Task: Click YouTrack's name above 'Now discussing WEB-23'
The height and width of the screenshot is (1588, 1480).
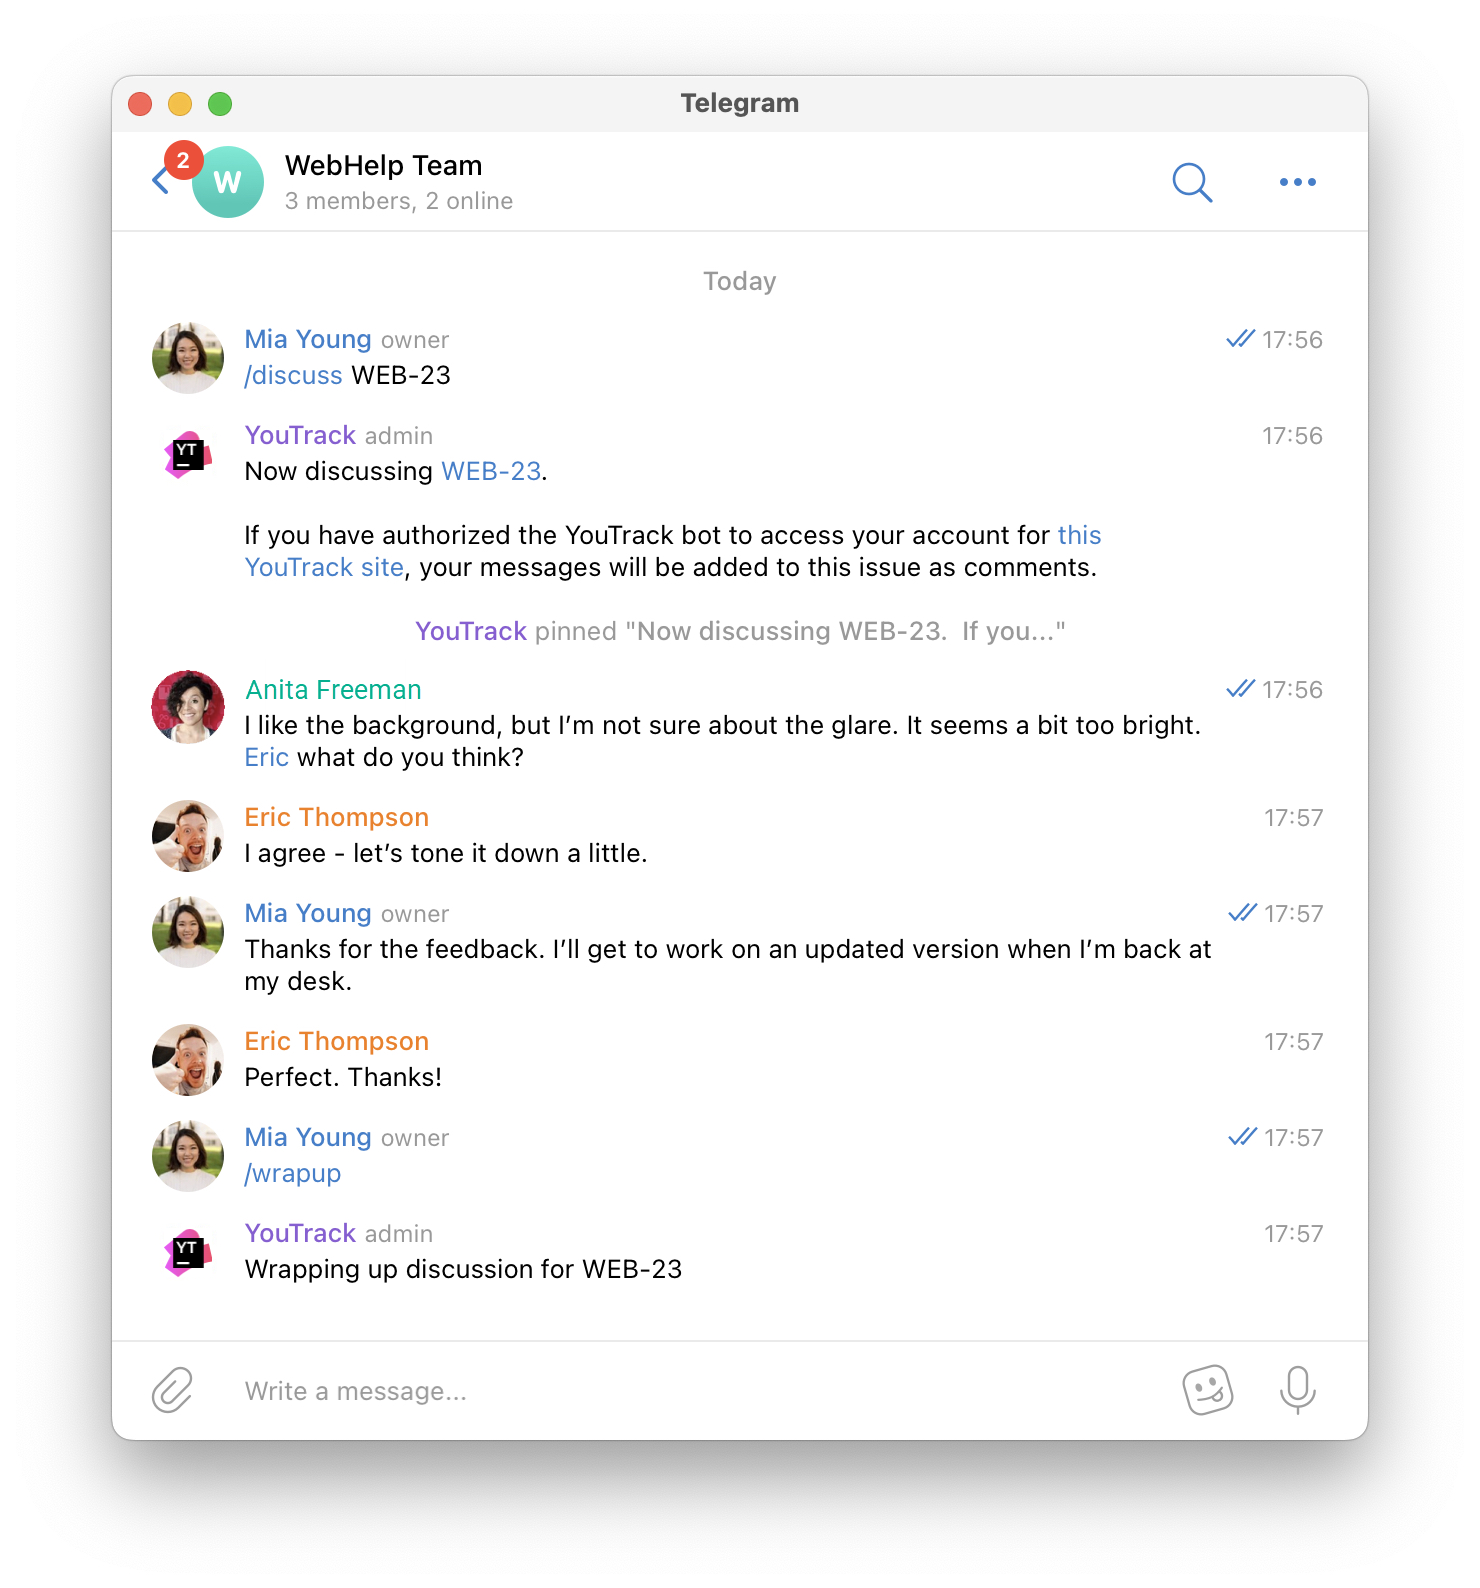Action: [301, 435]
